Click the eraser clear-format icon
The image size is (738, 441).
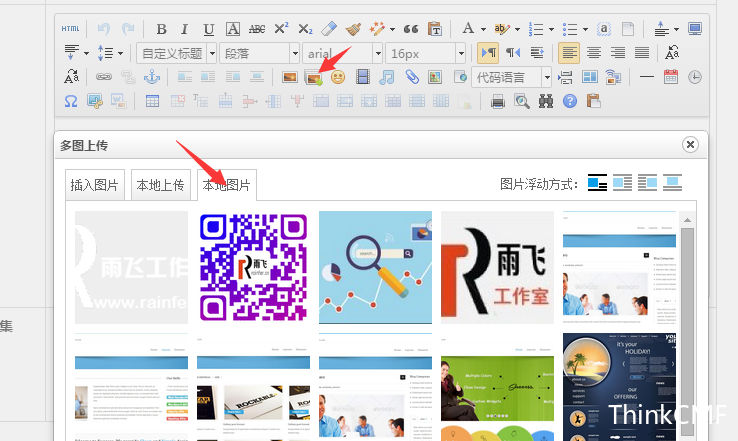click(329, 29)
